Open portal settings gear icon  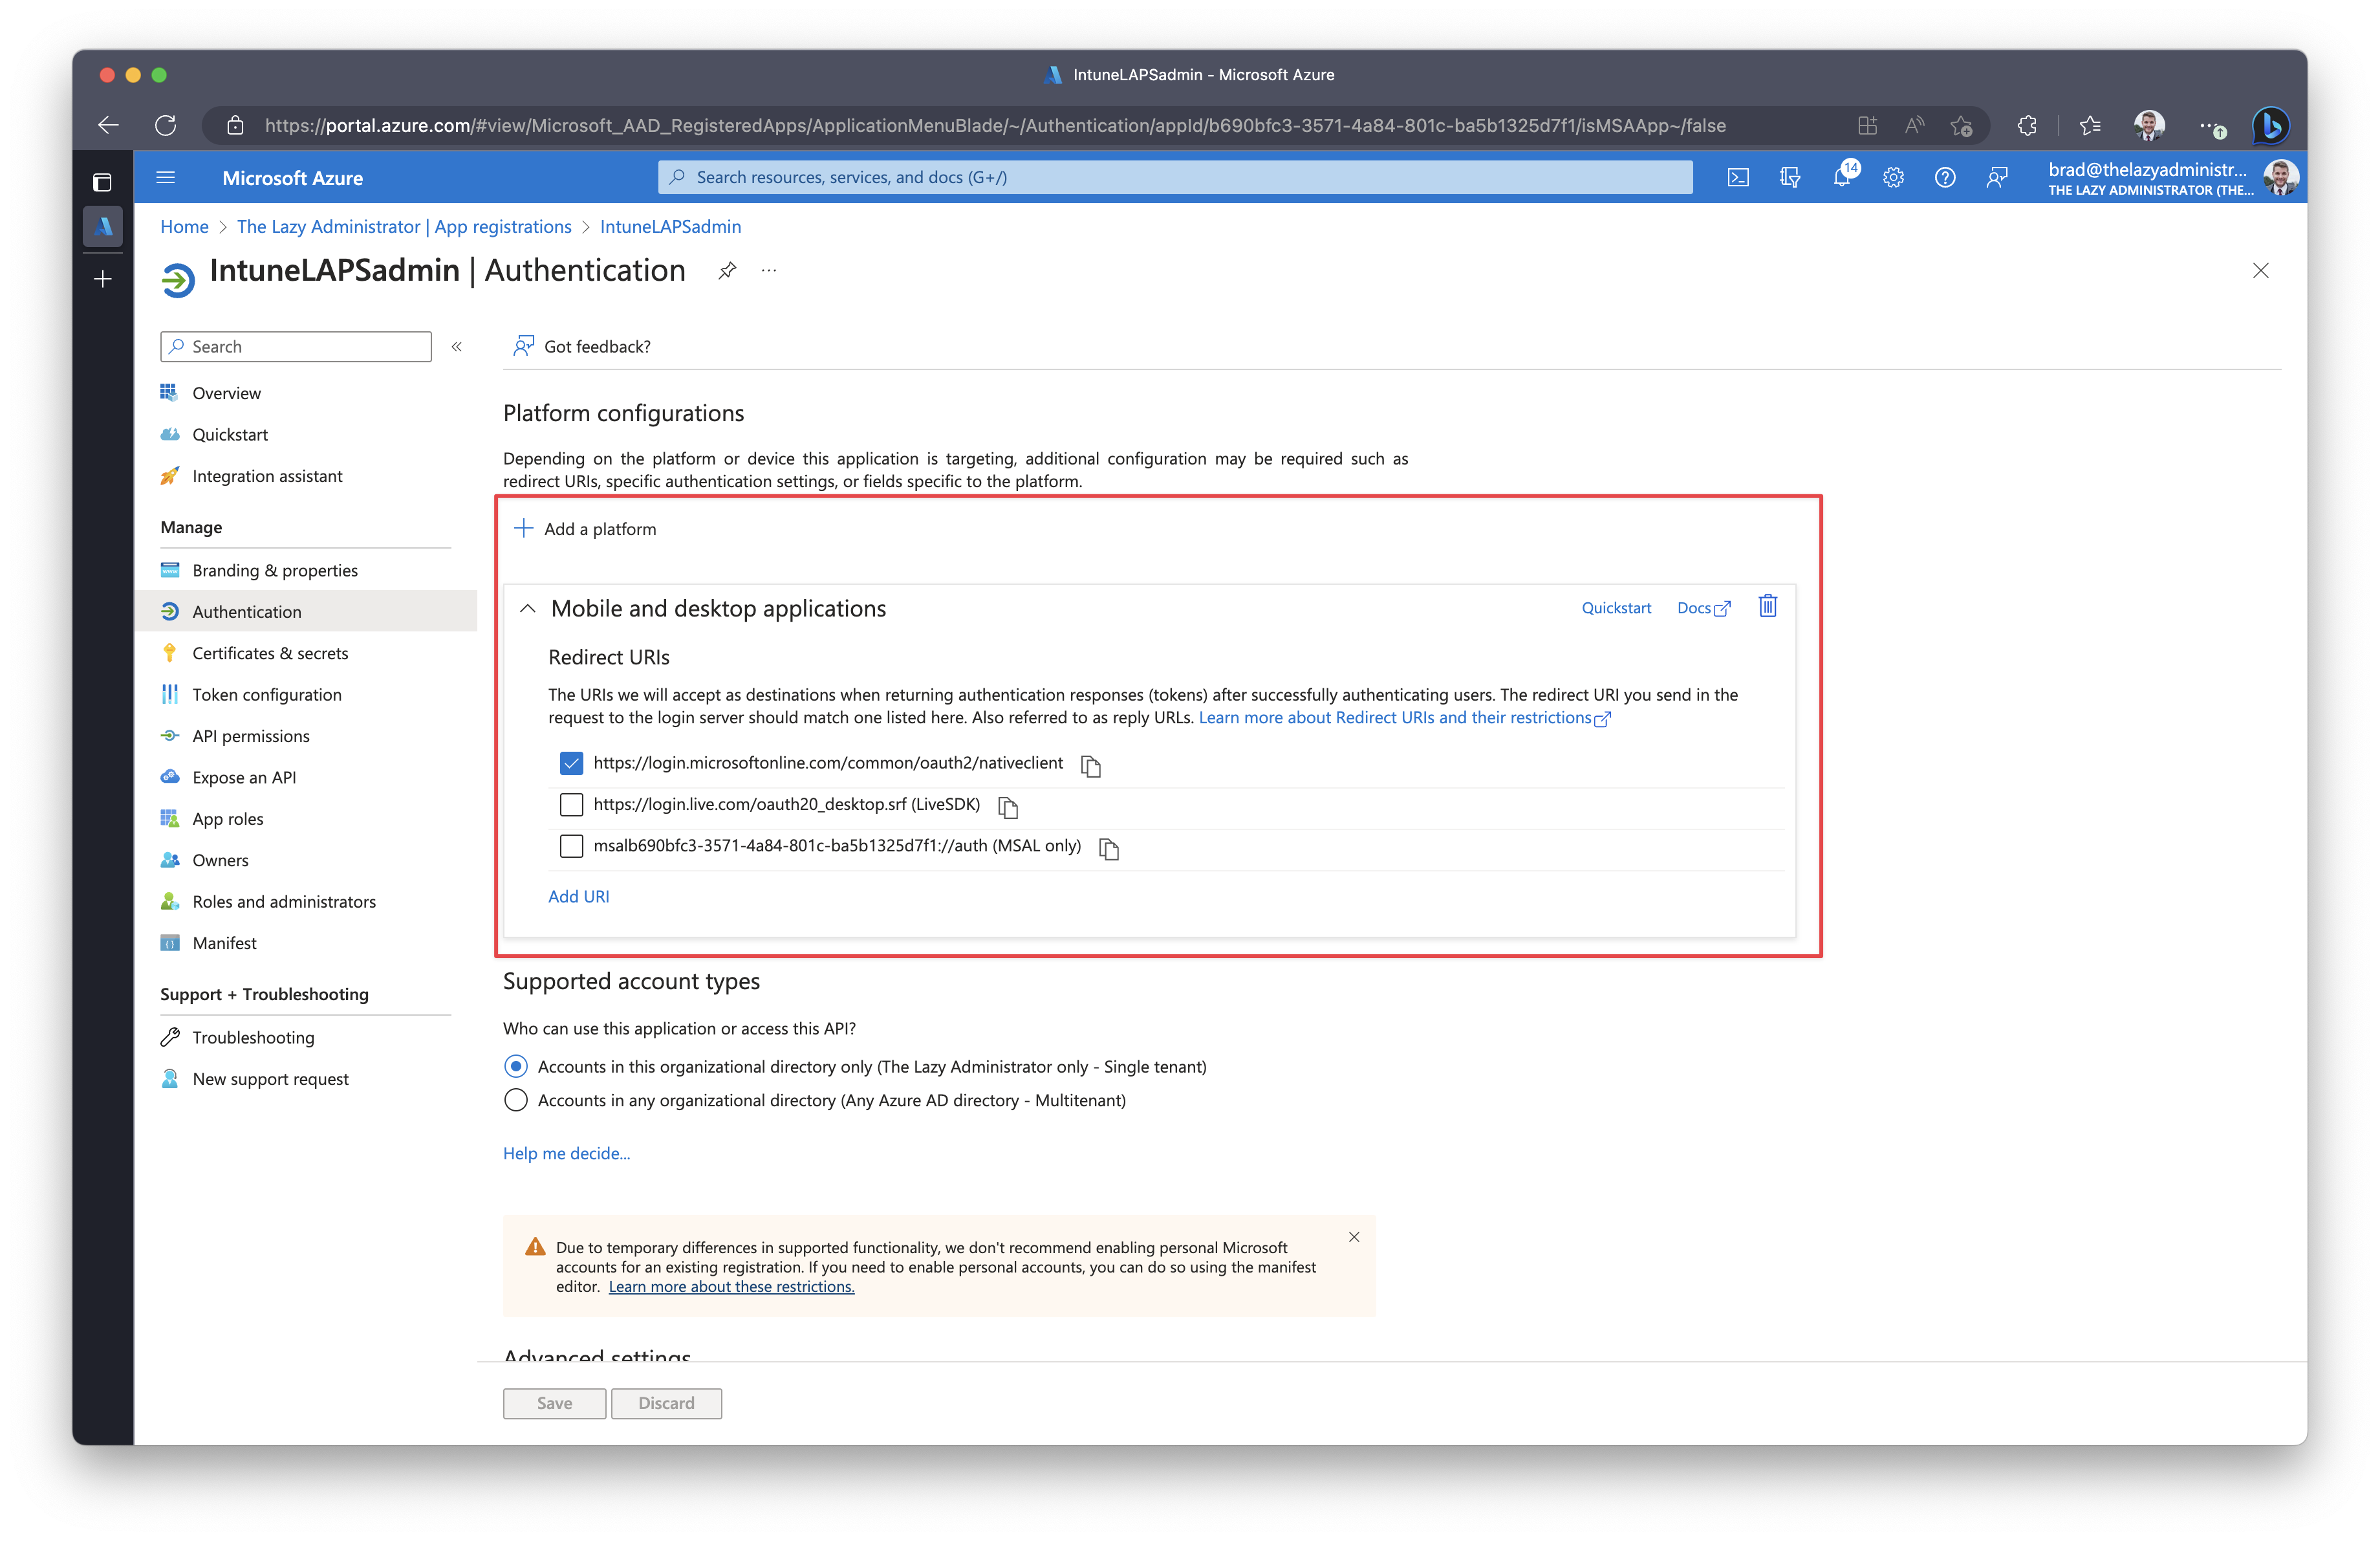(x=1892, y=178)
